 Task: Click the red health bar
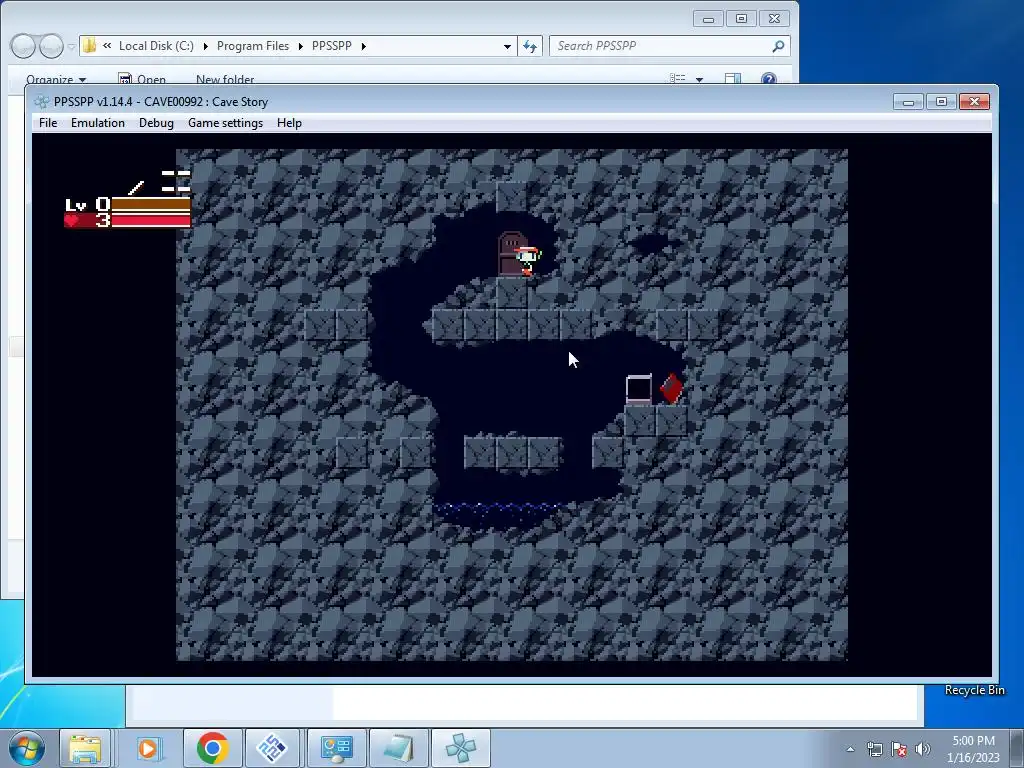[151, 220]
